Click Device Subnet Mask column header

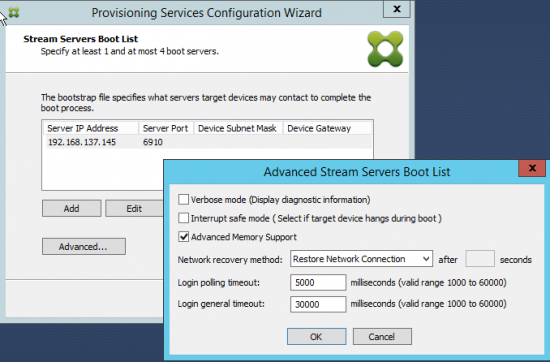click(238, 128)
